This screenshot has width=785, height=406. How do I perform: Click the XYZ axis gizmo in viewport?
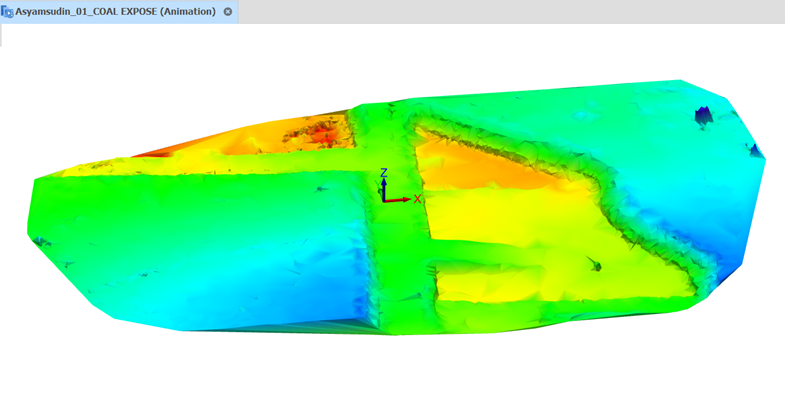(x=399, y=186)
